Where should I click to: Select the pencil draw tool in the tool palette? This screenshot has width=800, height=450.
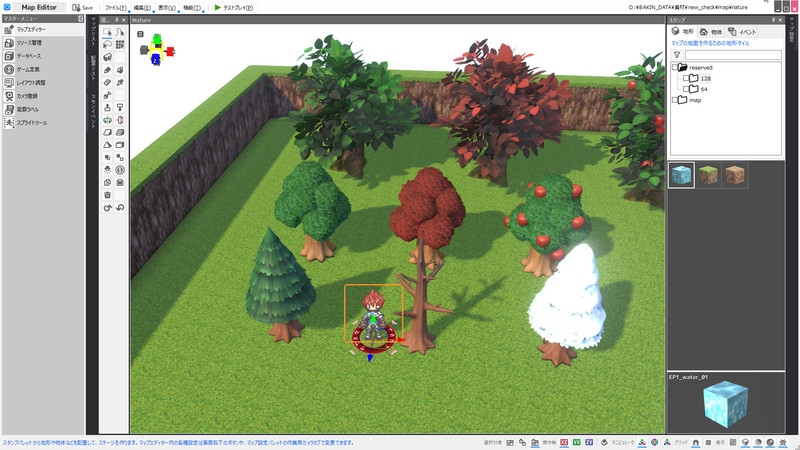tap(108, 70)
